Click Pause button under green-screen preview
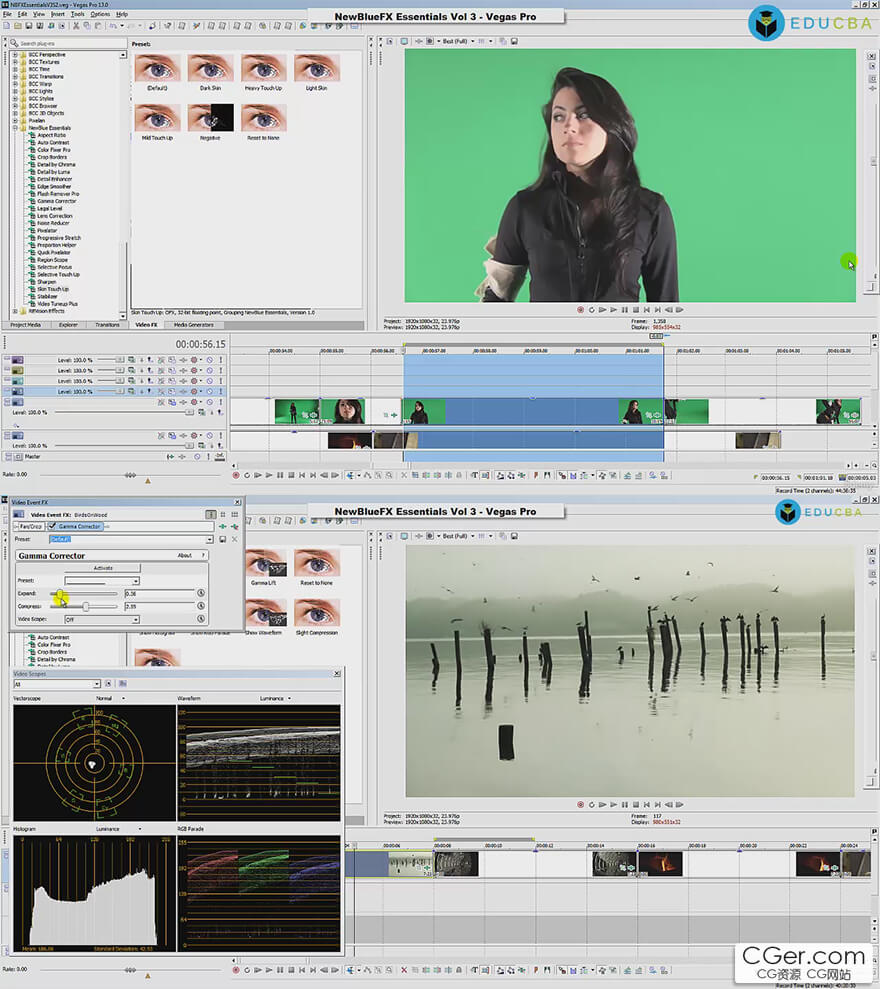The width and height of the screenshot is (880, 989). click(x=625, y=310)
